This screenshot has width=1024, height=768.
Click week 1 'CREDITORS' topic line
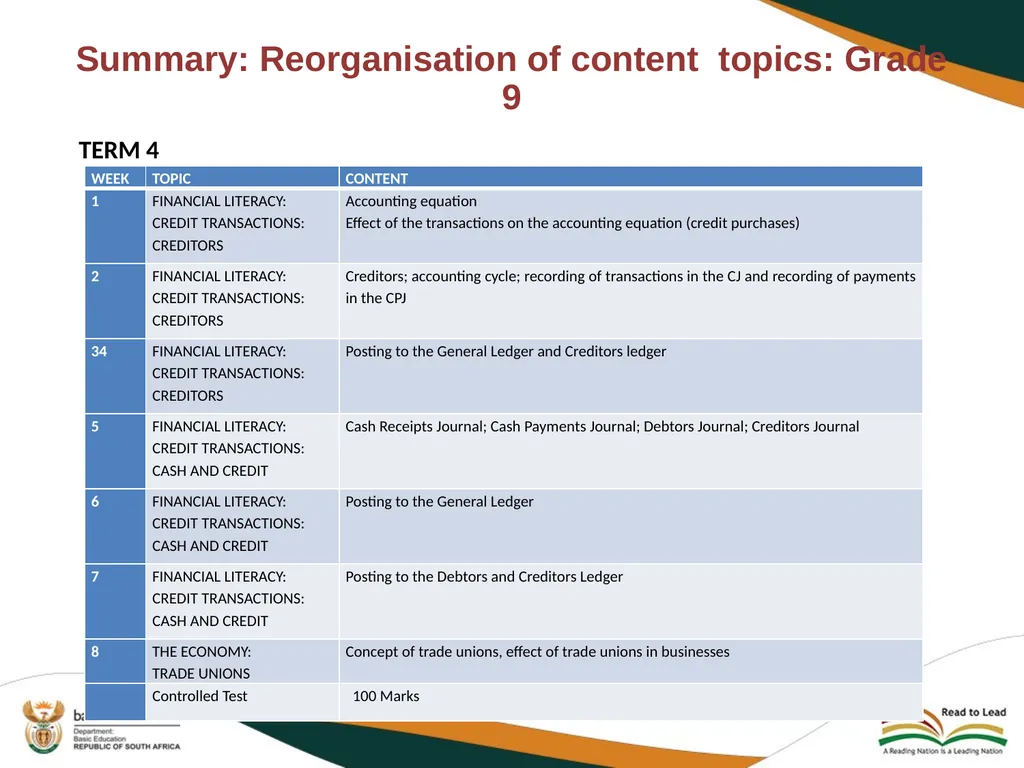point(187,246)
